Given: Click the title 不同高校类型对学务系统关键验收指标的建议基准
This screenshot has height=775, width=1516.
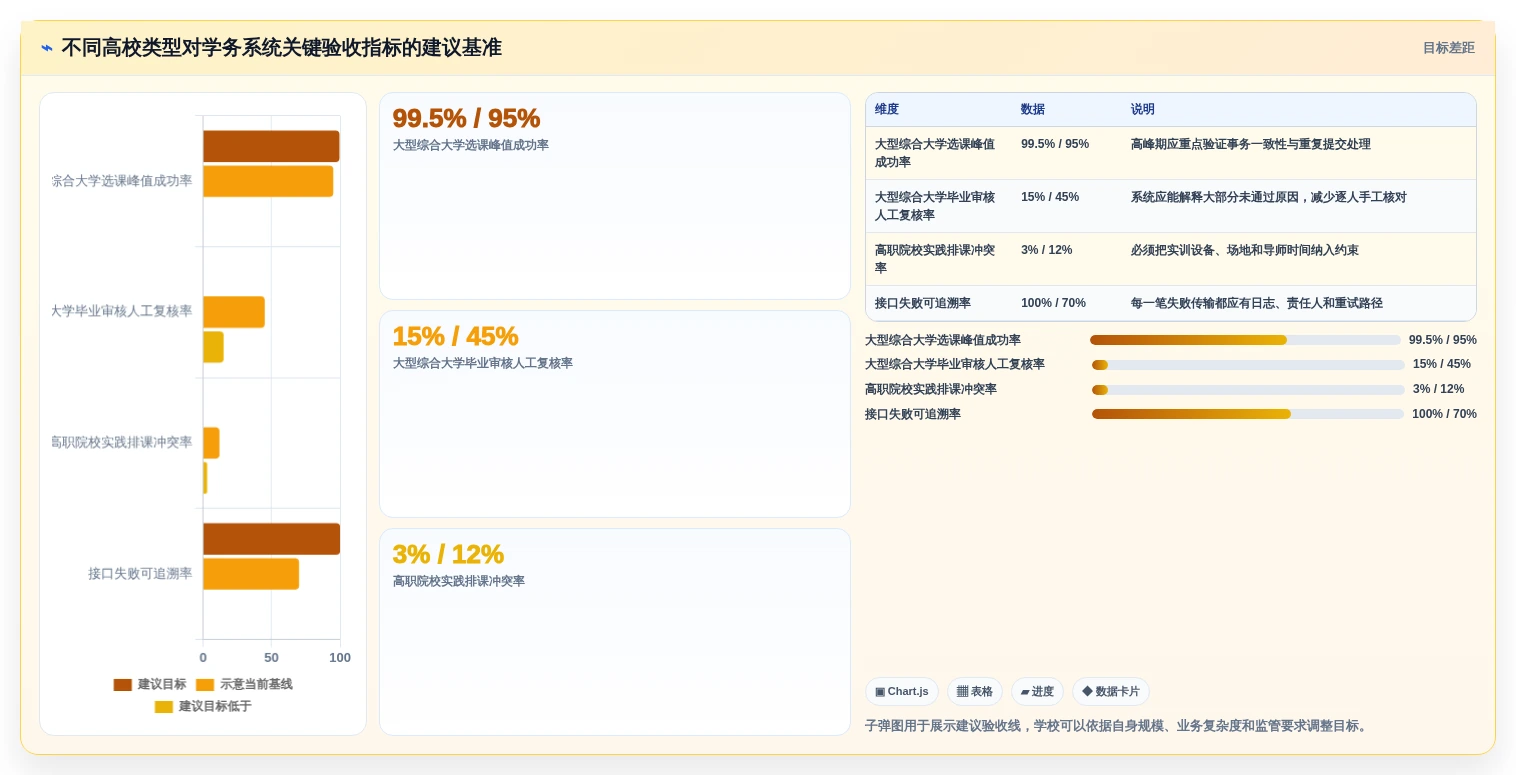Looking at the screenshot, I should (281, 48).
